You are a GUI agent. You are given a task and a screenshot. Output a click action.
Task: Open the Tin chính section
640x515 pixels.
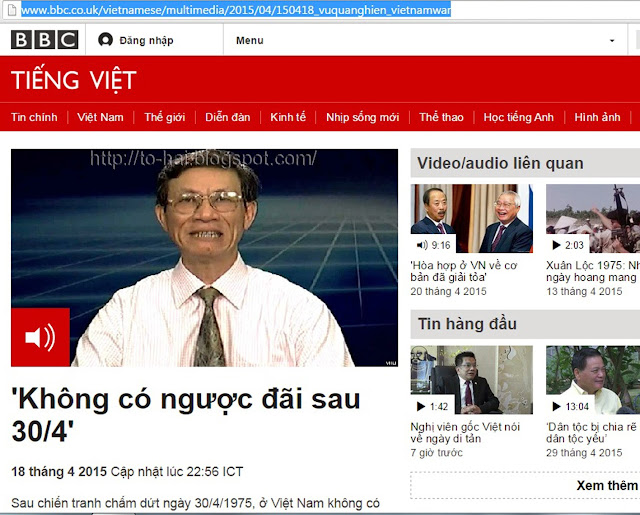coord(34,117)
